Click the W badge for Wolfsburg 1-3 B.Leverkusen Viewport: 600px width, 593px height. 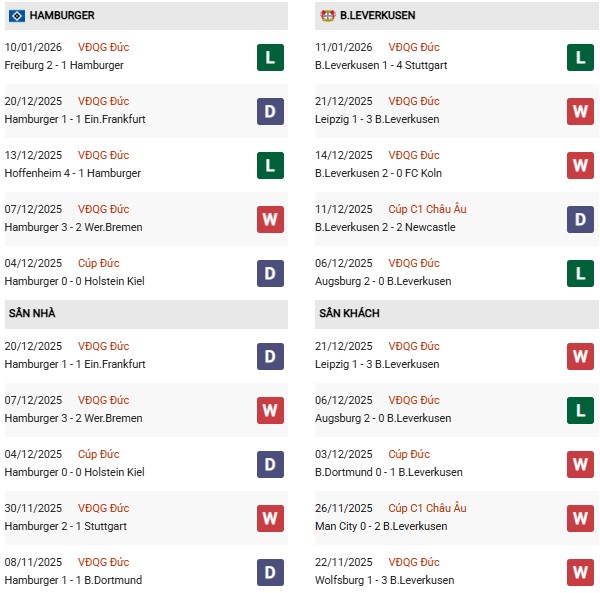tap(581, 572)
